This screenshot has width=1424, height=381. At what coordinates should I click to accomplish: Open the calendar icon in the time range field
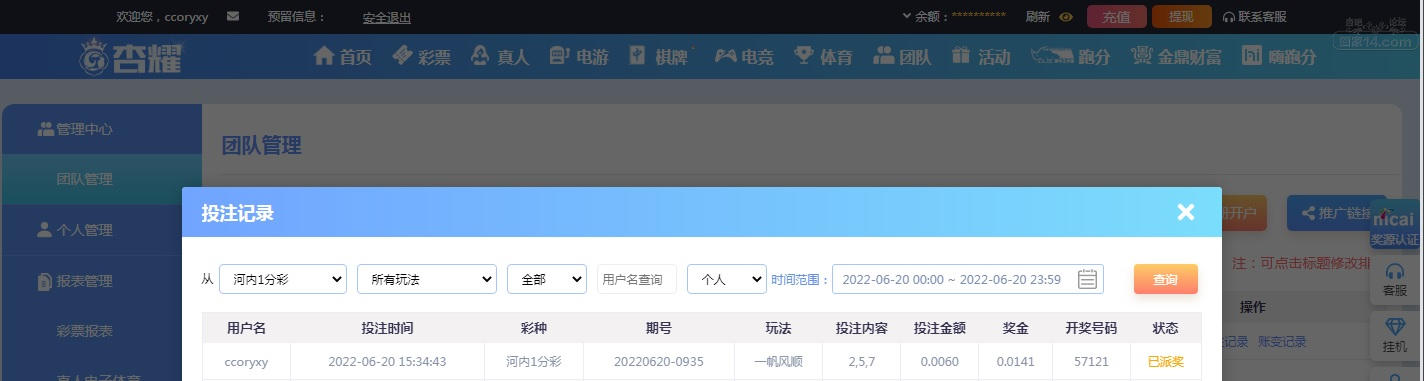click(1088, 279)
